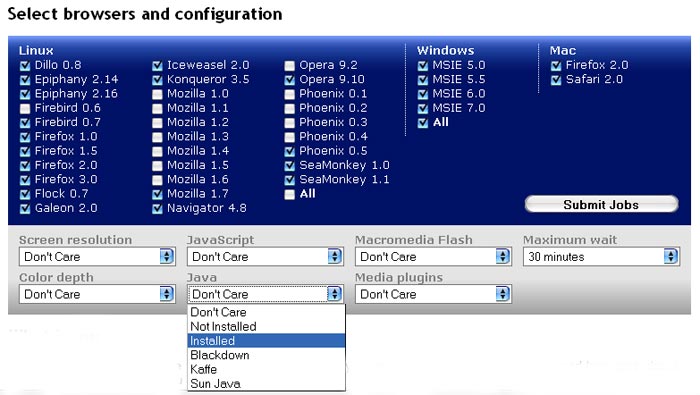The height and width of the screenshot is (395, 700).
Task: Toggle MSIE 7.0 checkbox
Action: (x=423, y=109)
